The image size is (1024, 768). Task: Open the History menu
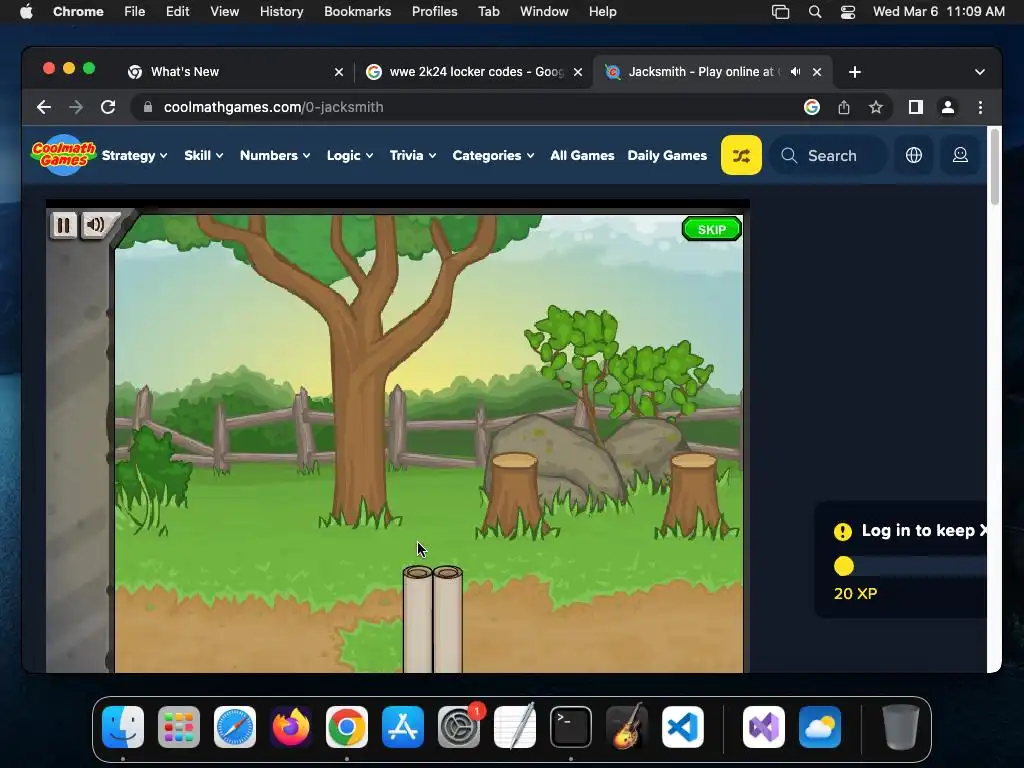(281, 12)
